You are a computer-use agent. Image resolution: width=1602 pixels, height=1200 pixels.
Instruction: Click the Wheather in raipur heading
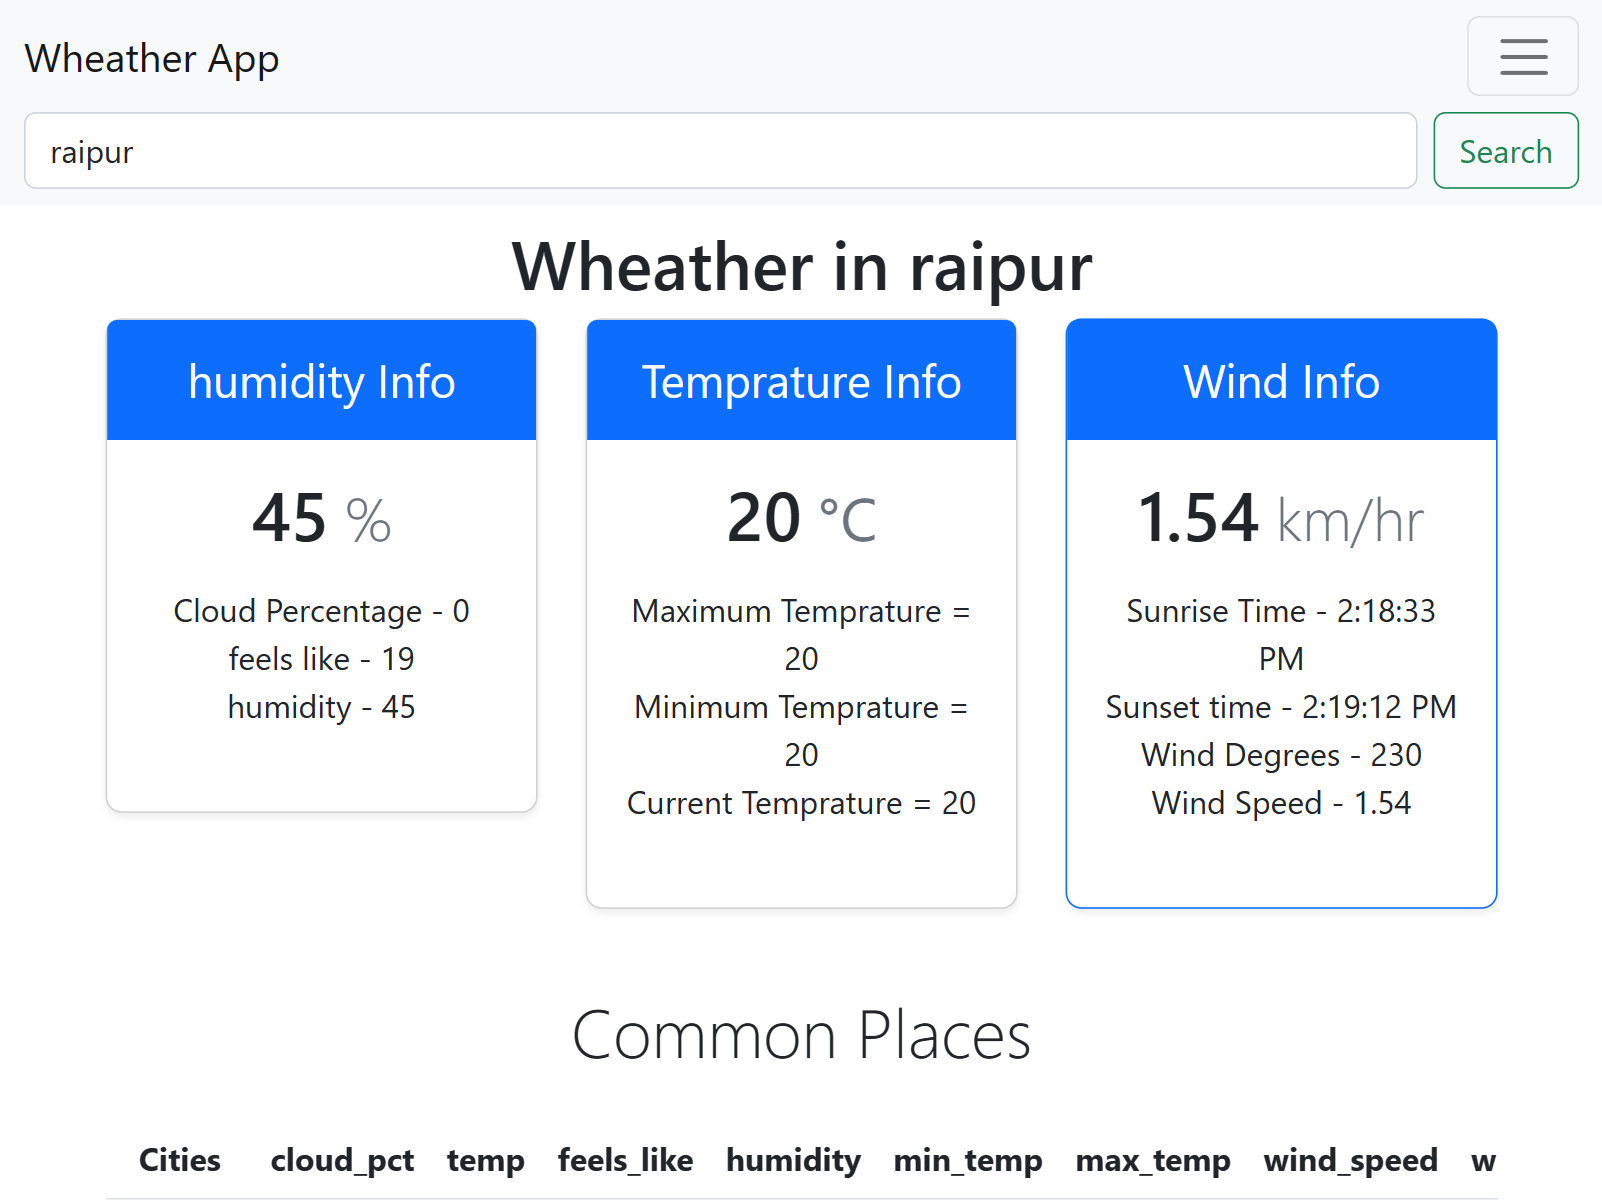coord(801,267)
